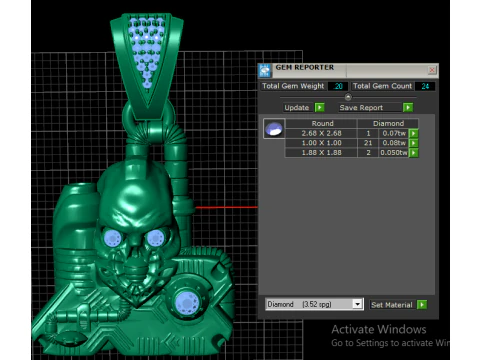Click the skull's right eye gem

pyautogui.click(x=155, y=238)
